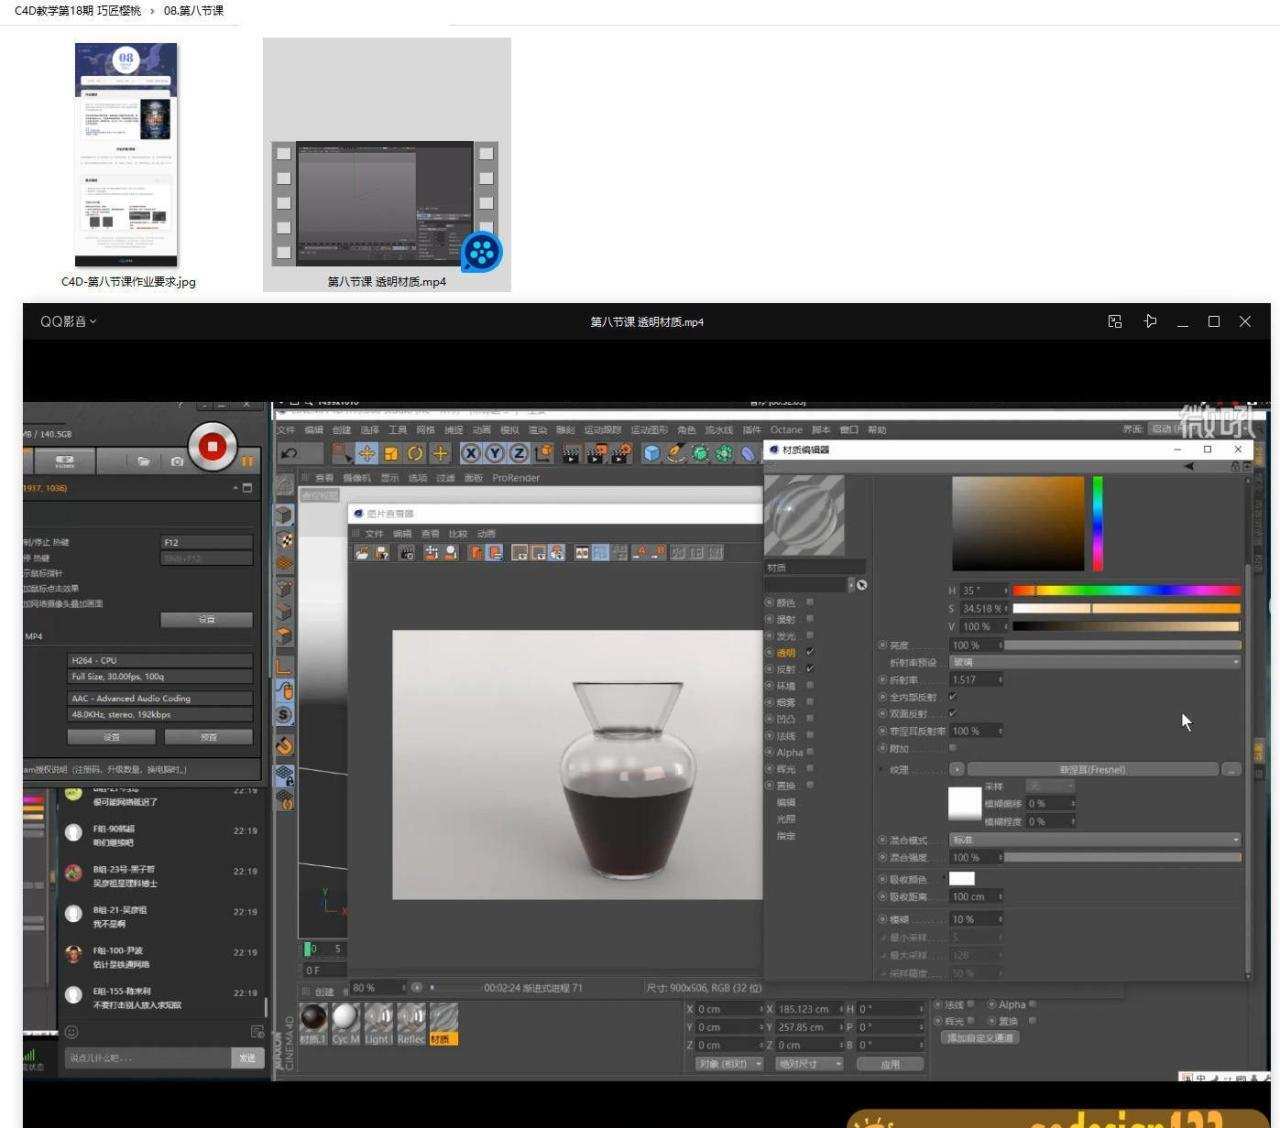Click the saturation S slider bar

pos(1126,608)
